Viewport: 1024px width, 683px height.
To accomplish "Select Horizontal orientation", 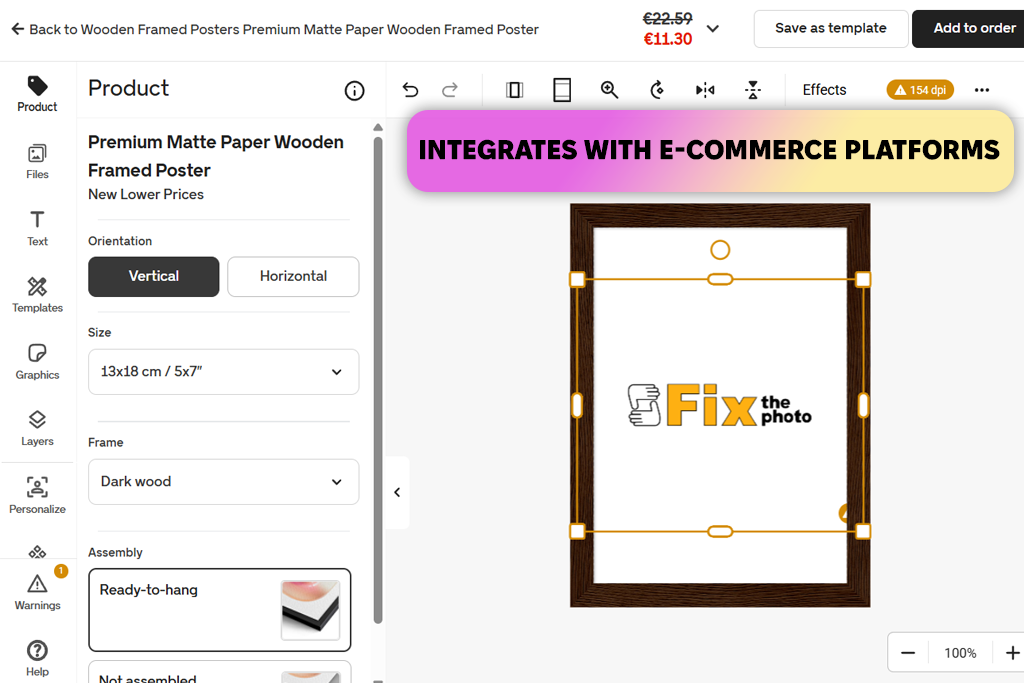I will pos(293,276).
